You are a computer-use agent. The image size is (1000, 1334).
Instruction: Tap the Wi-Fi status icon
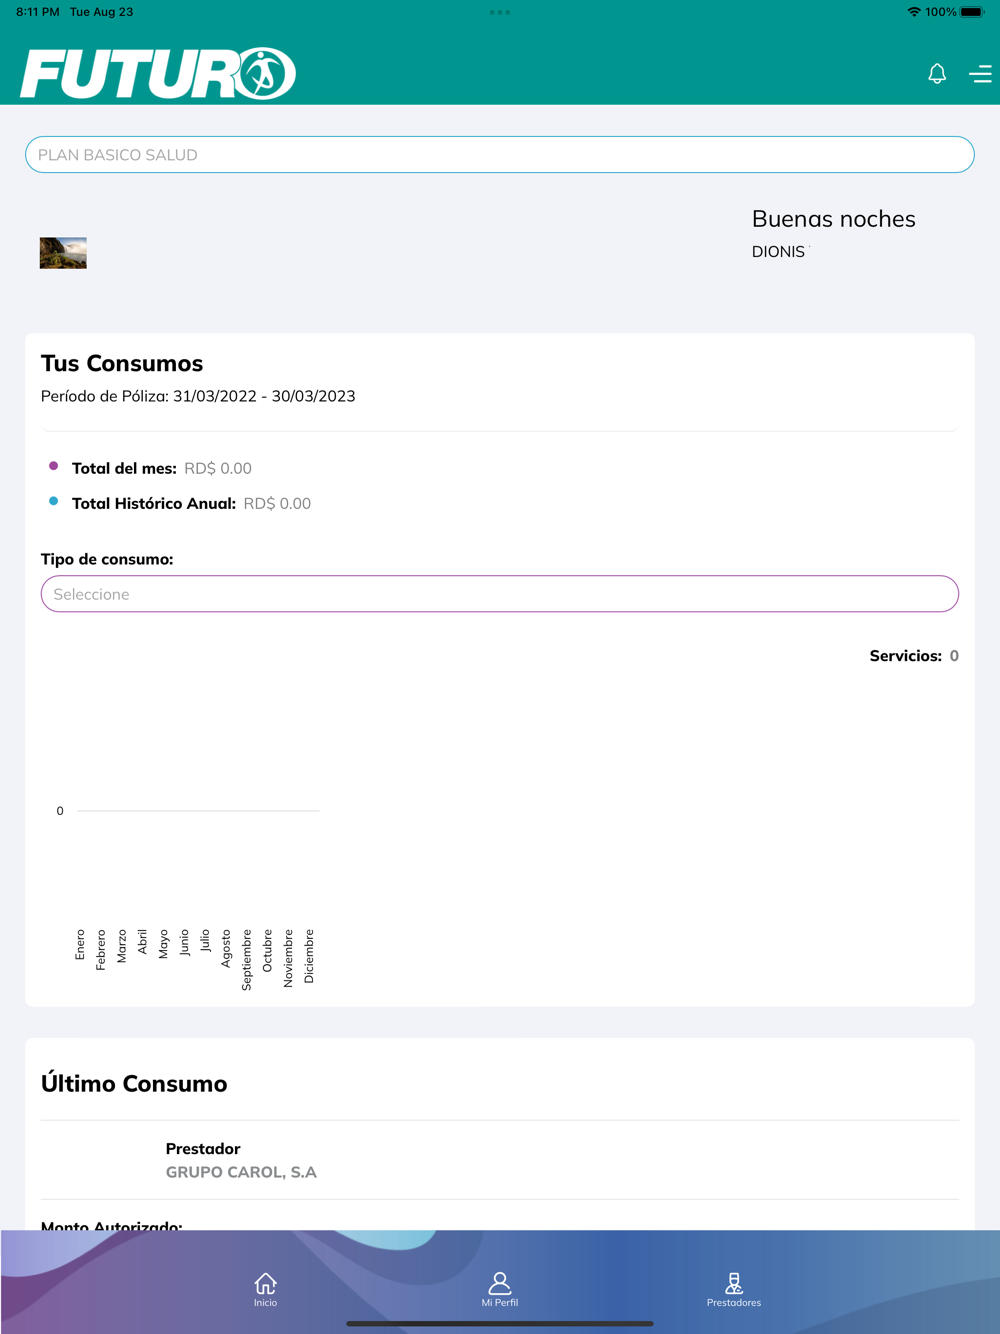pyautogui.click(x=913, y=12)
